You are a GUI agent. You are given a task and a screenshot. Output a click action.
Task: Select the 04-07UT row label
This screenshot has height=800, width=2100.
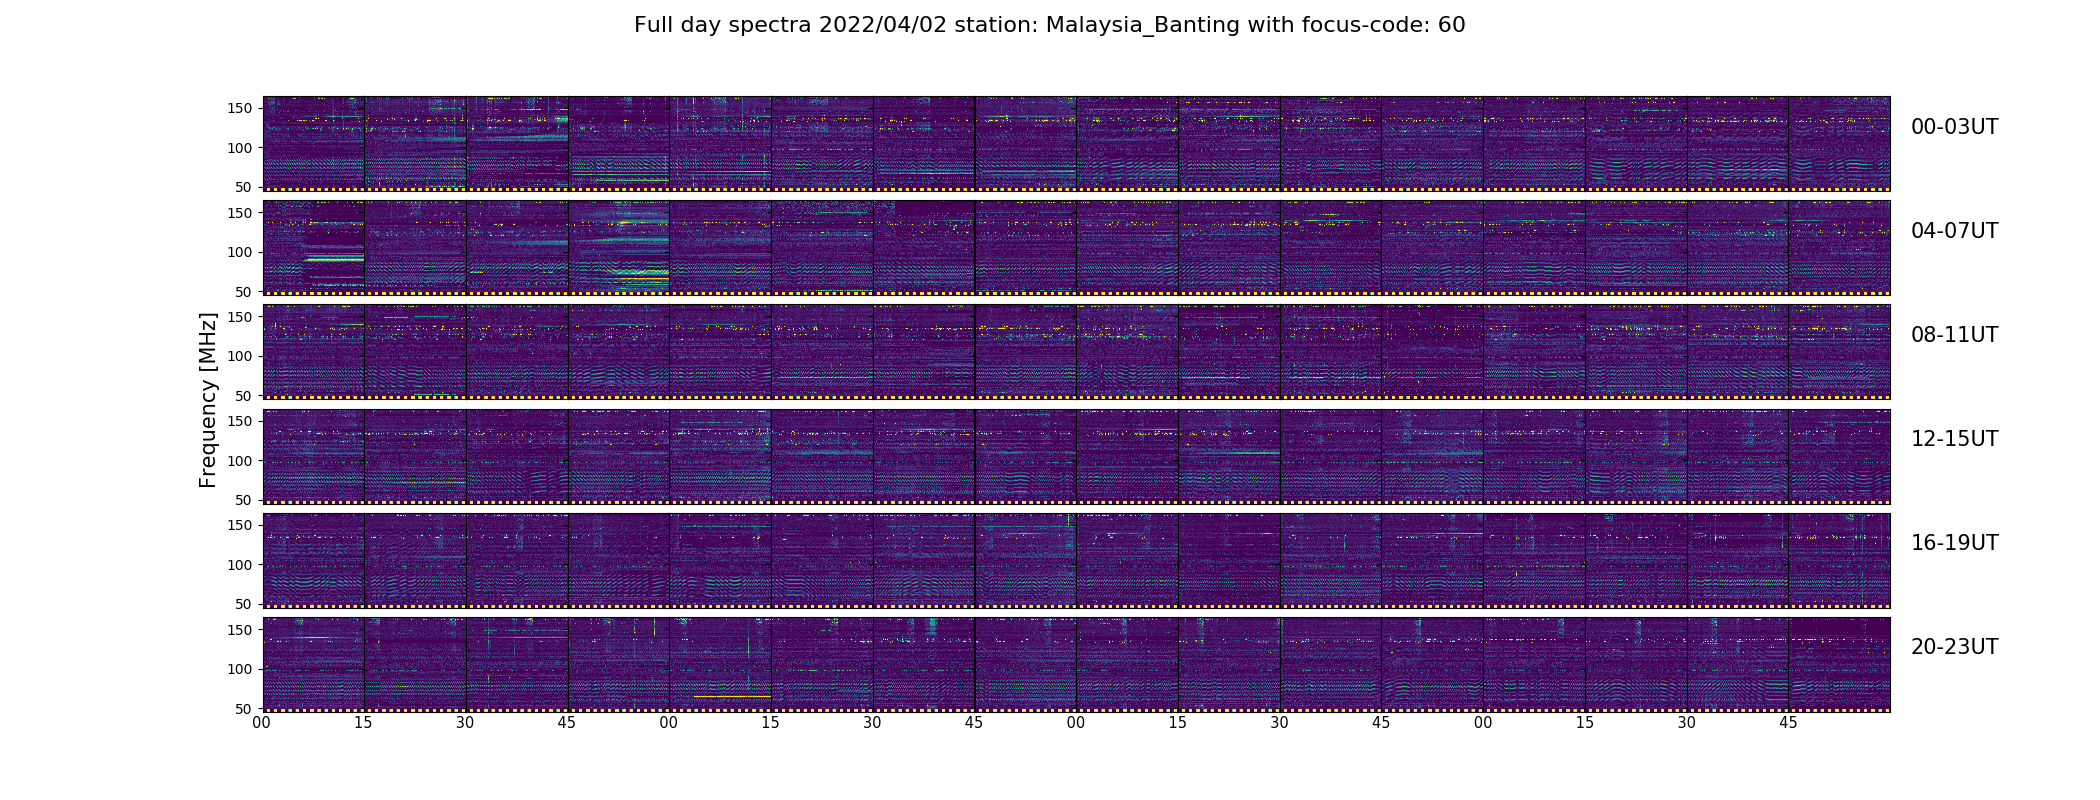(1954, 231)
